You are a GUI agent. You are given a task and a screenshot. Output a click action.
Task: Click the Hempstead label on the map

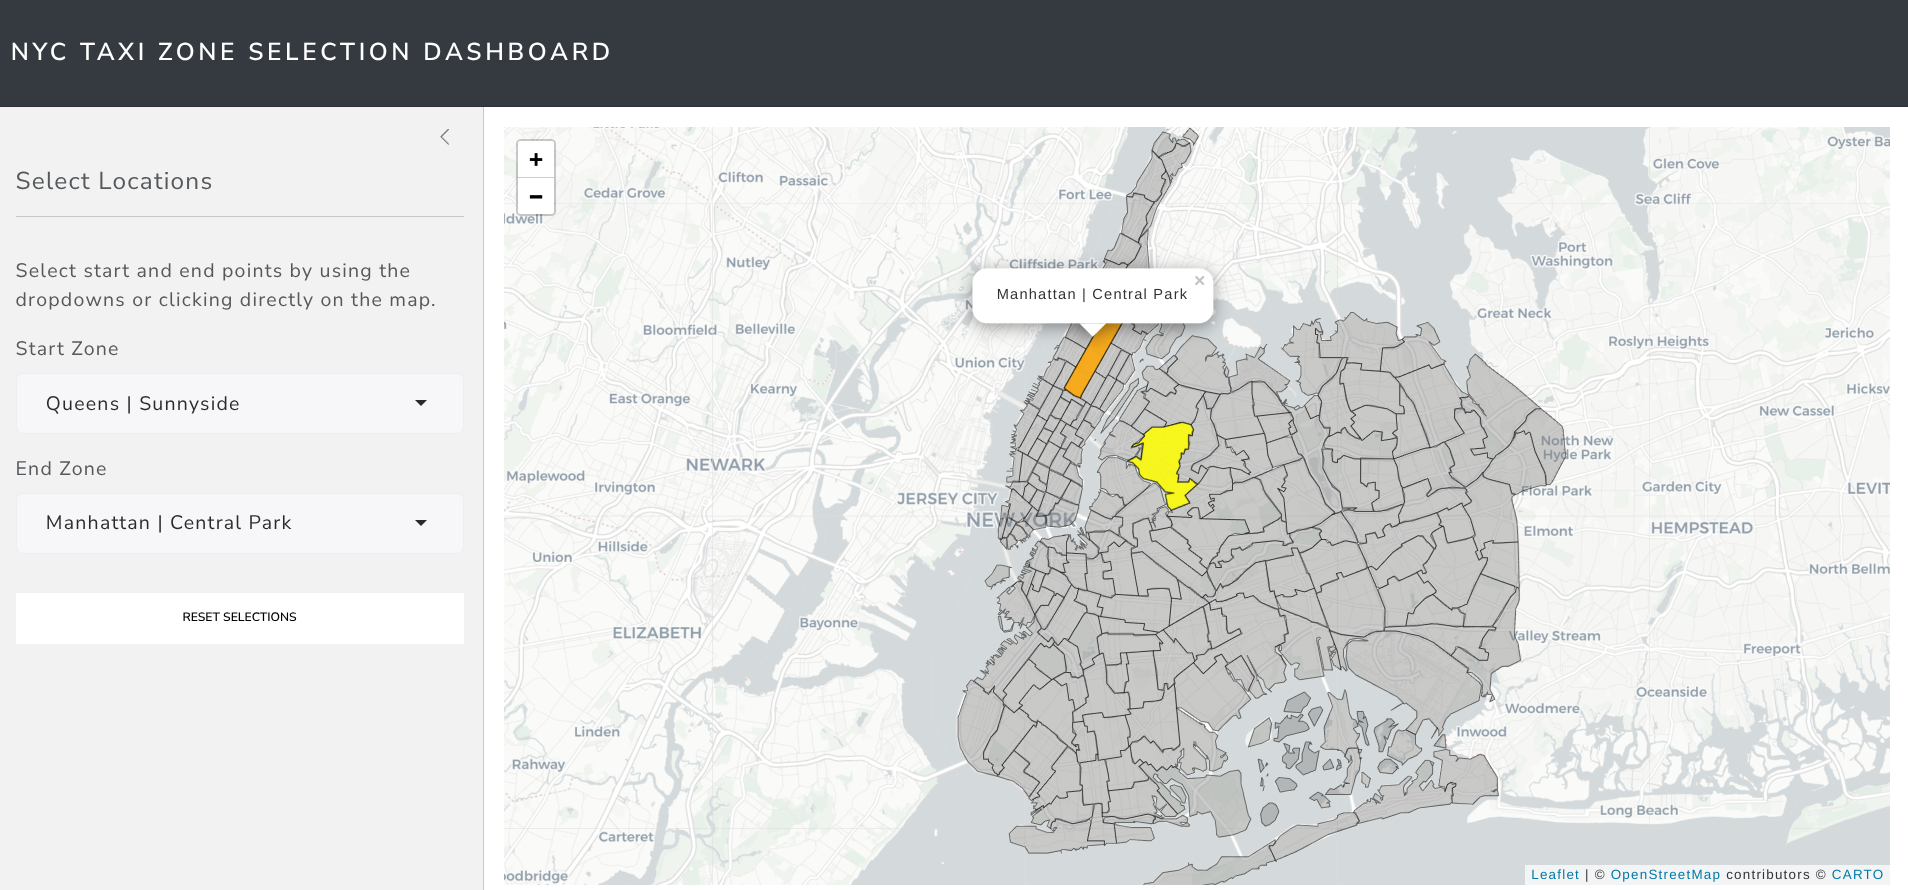[x=1701, y=528]
